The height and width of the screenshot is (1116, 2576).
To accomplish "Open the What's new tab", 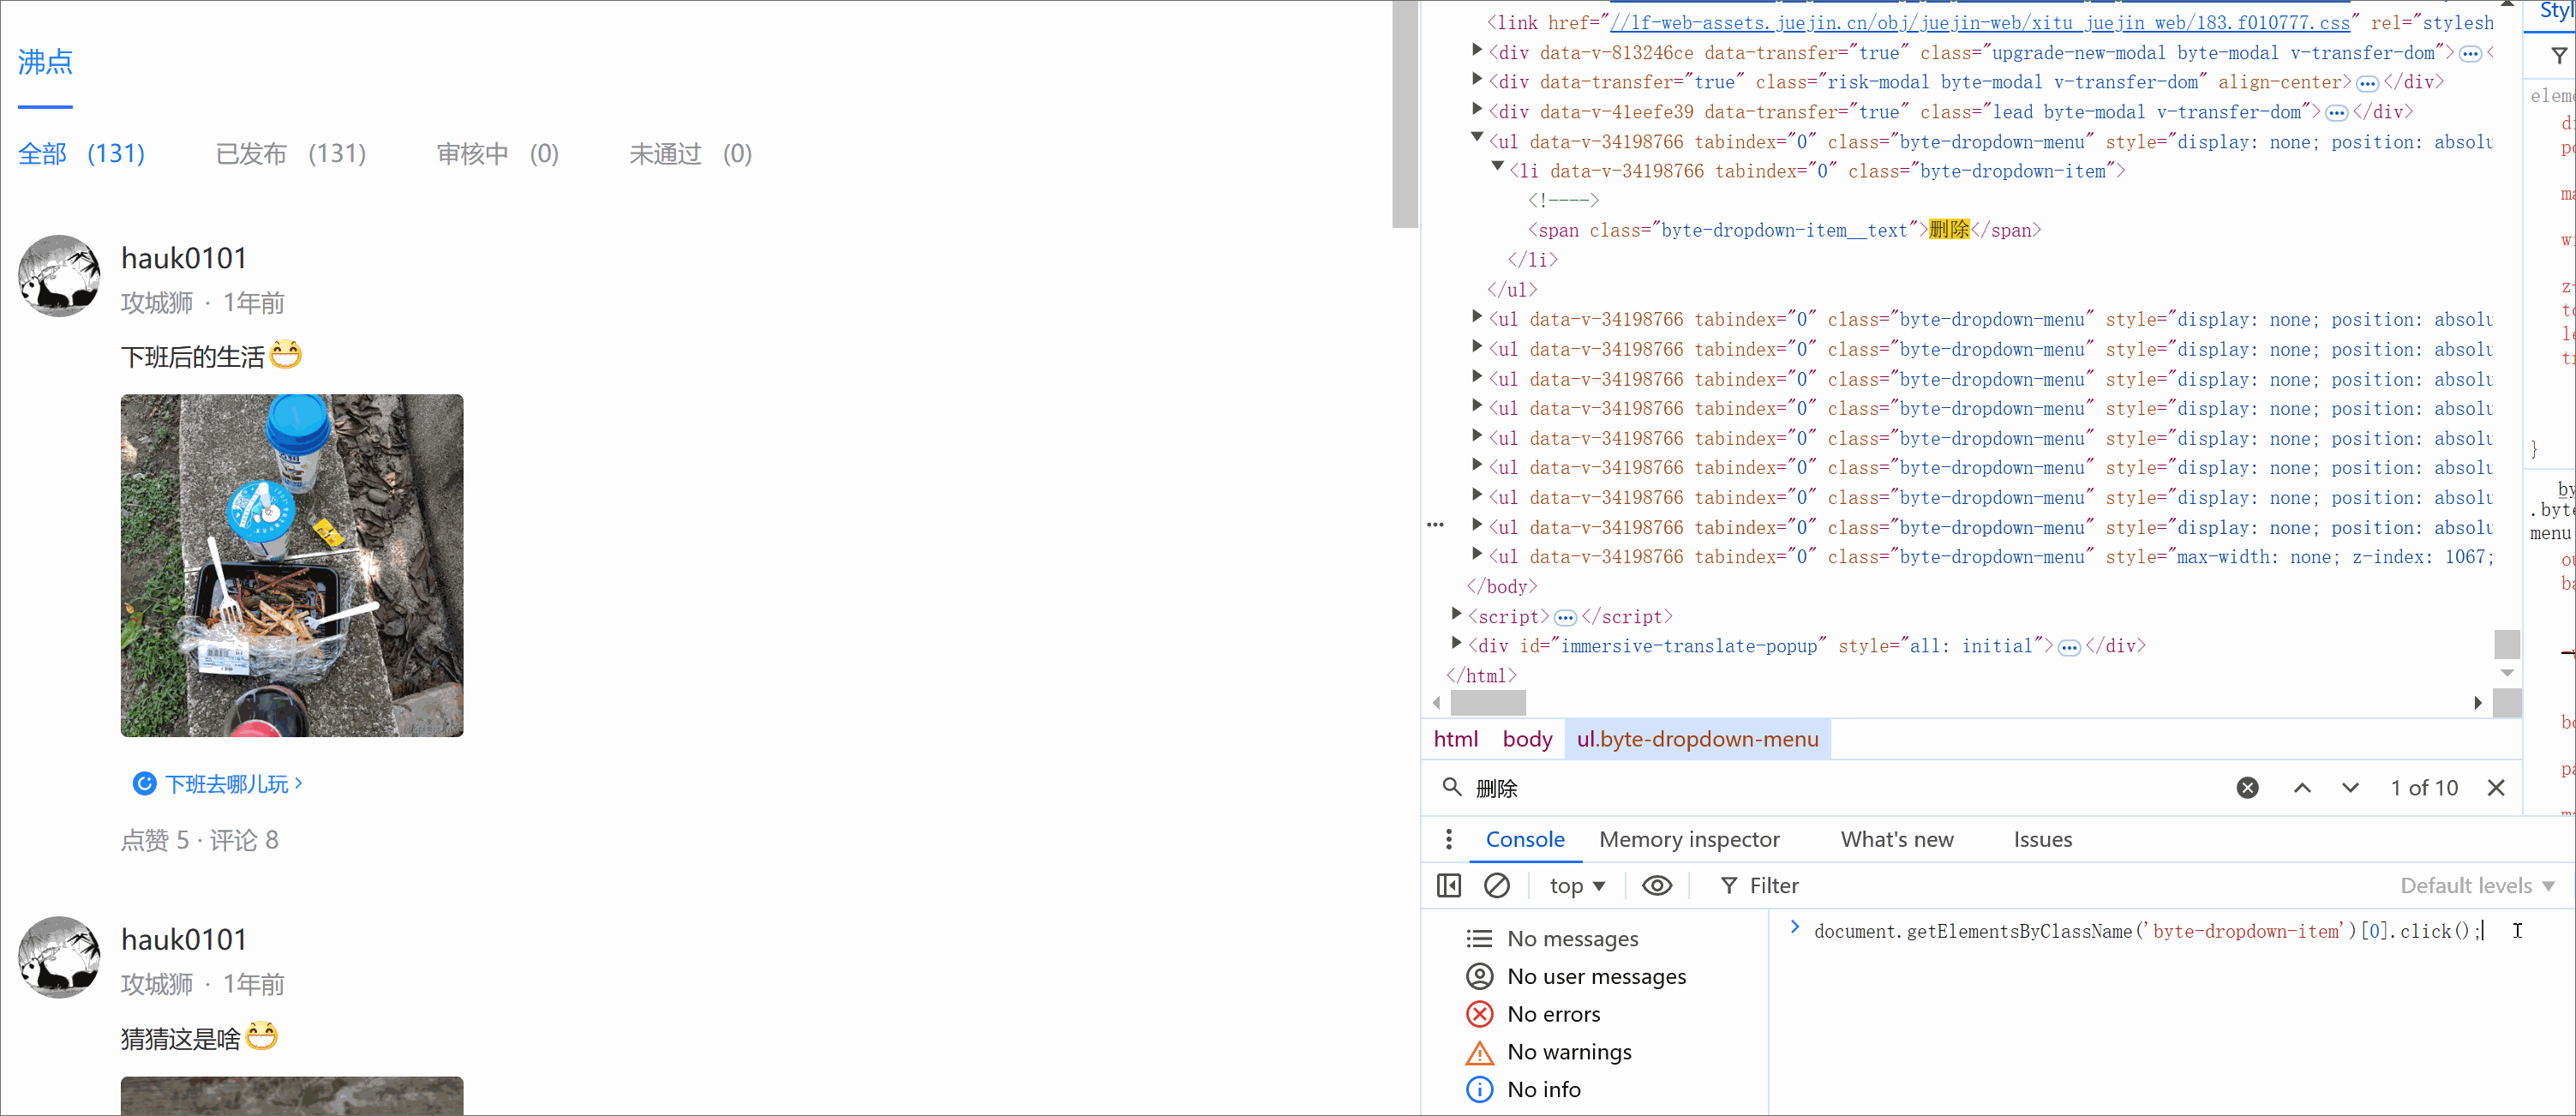I will pyautogui.click(x=1896, y=840).
